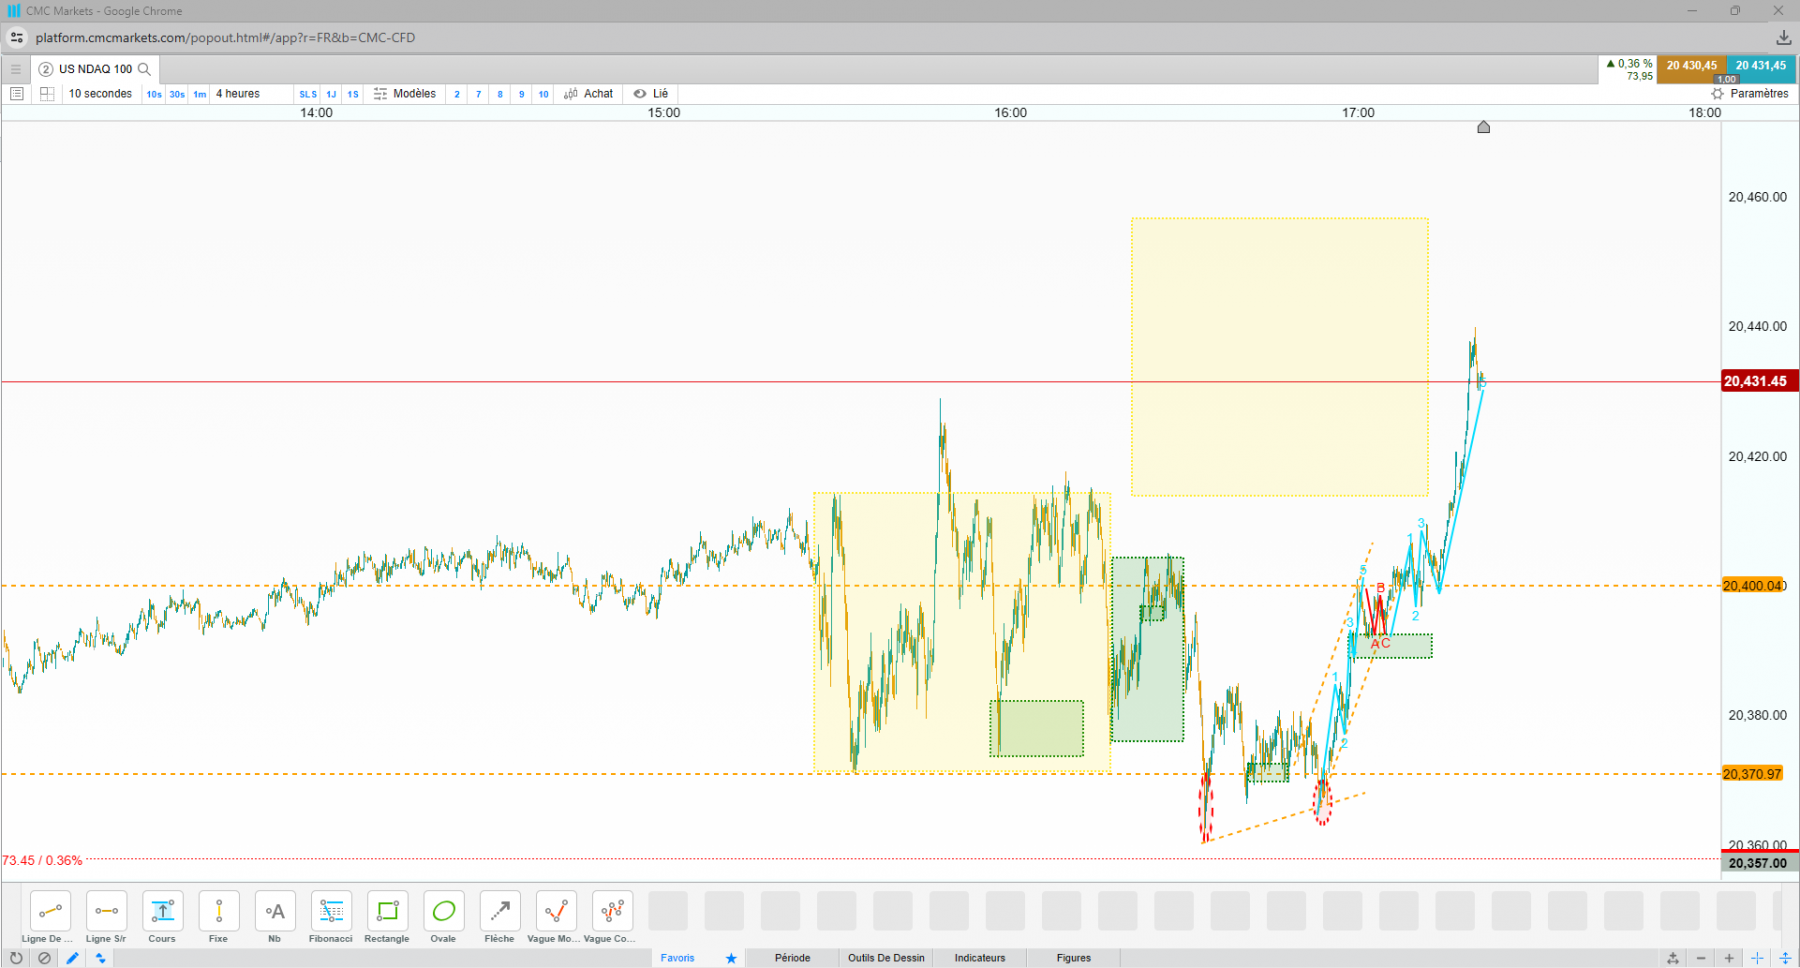Open the 4 heures range dropdown
This screenshot has height=968, width=1800.
238,94
